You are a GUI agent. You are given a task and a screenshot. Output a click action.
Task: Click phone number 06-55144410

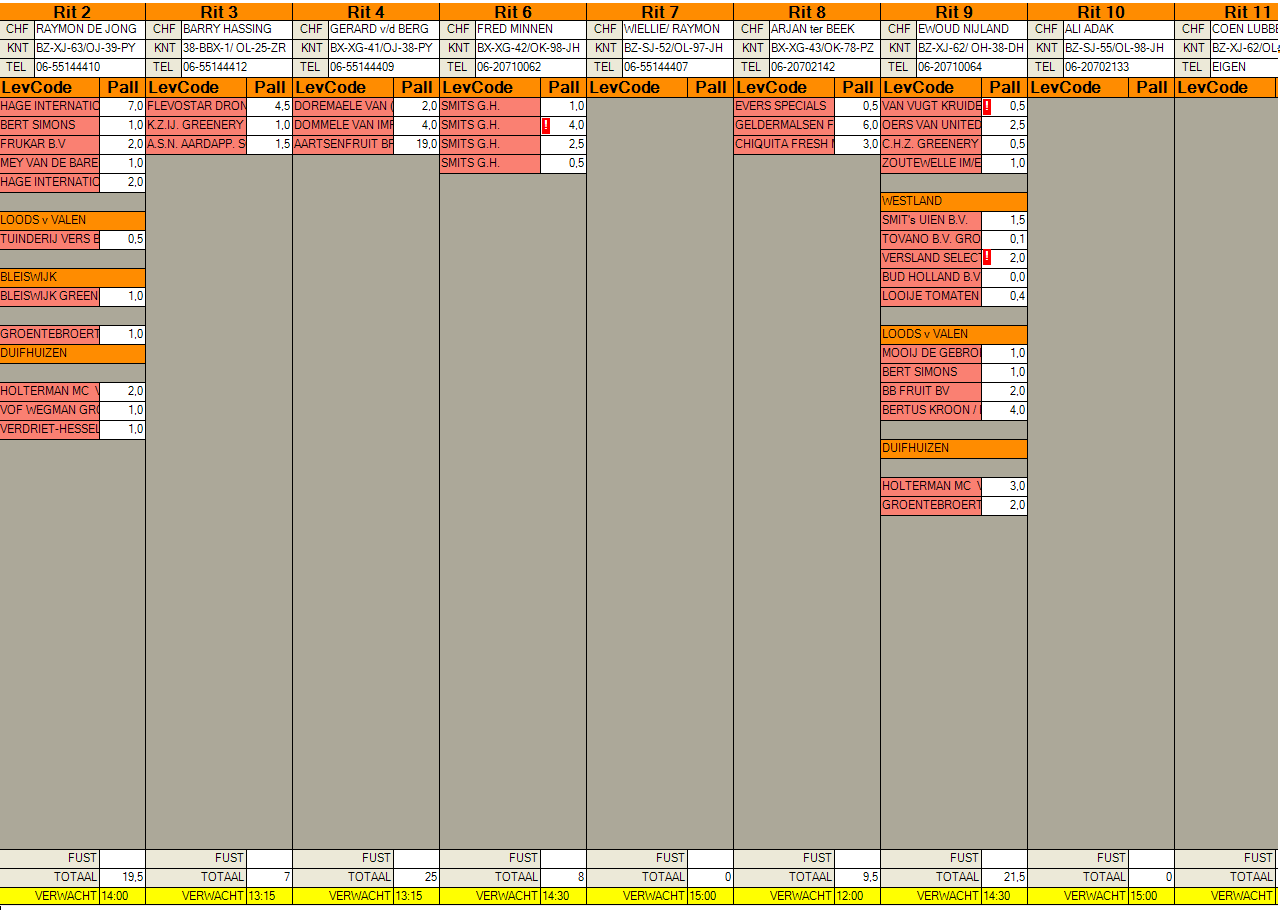pos(90,68)
